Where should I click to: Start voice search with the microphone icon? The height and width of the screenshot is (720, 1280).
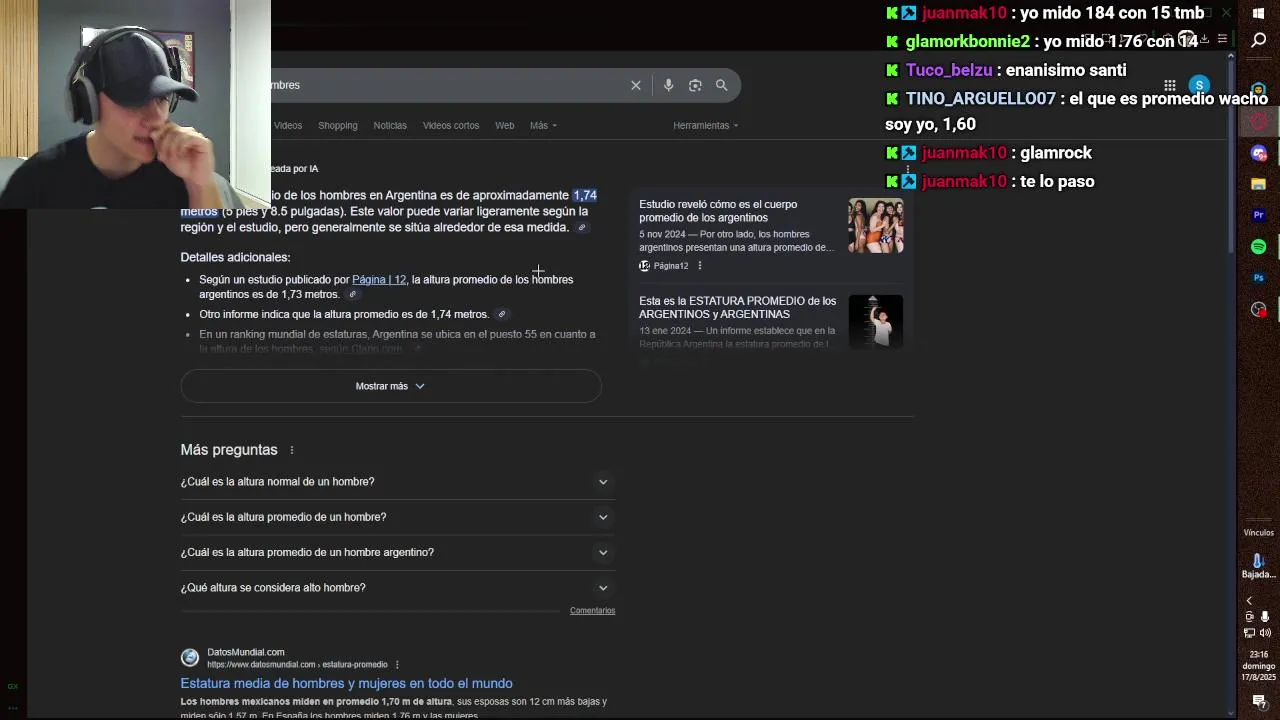coord(668,85)
